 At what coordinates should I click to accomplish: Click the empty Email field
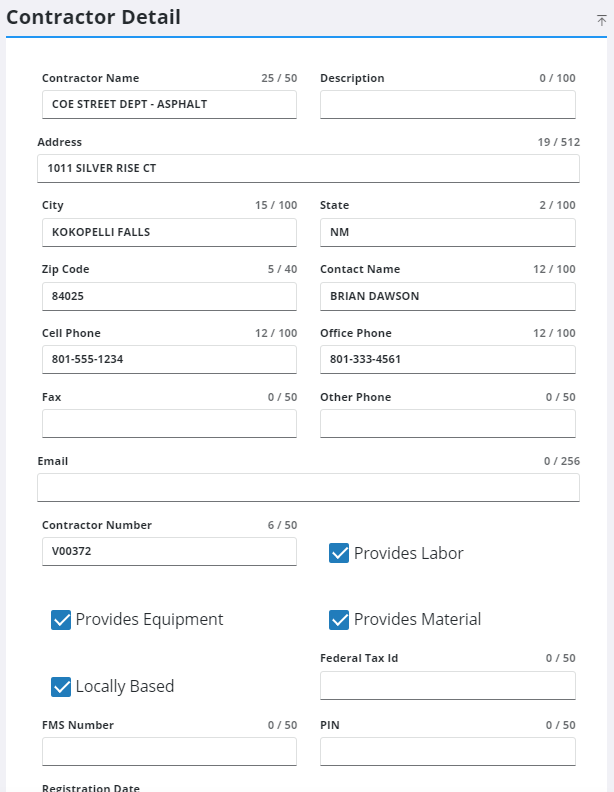[308, 488]
